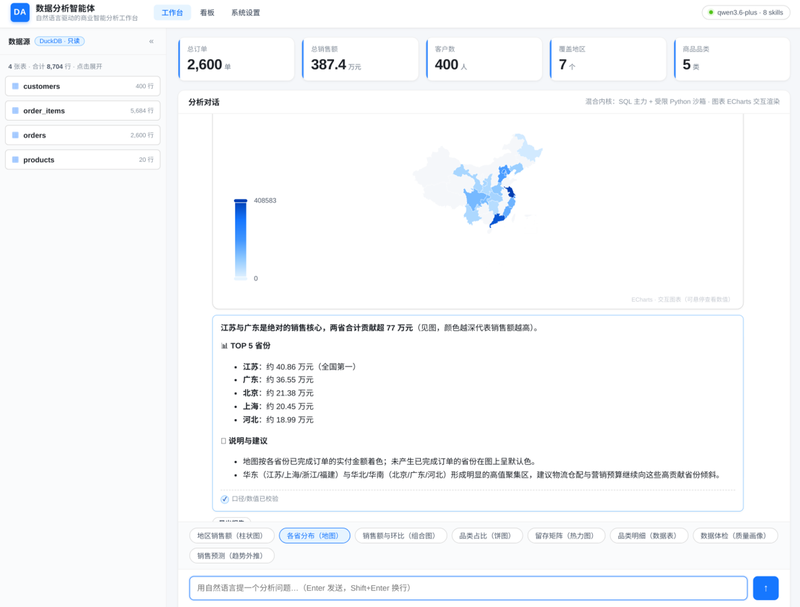This screenshot has width=800, height=607.
Task: Click the '江苏：约 40.86 万元' list item
Action: coord(299,367)
